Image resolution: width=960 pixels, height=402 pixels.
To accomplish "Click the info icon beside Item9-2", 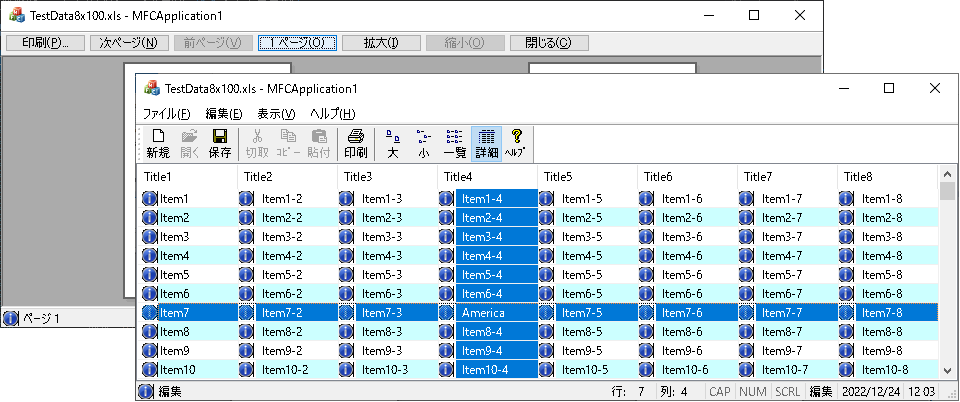I will pyautogui.click(x=246, y=351).
